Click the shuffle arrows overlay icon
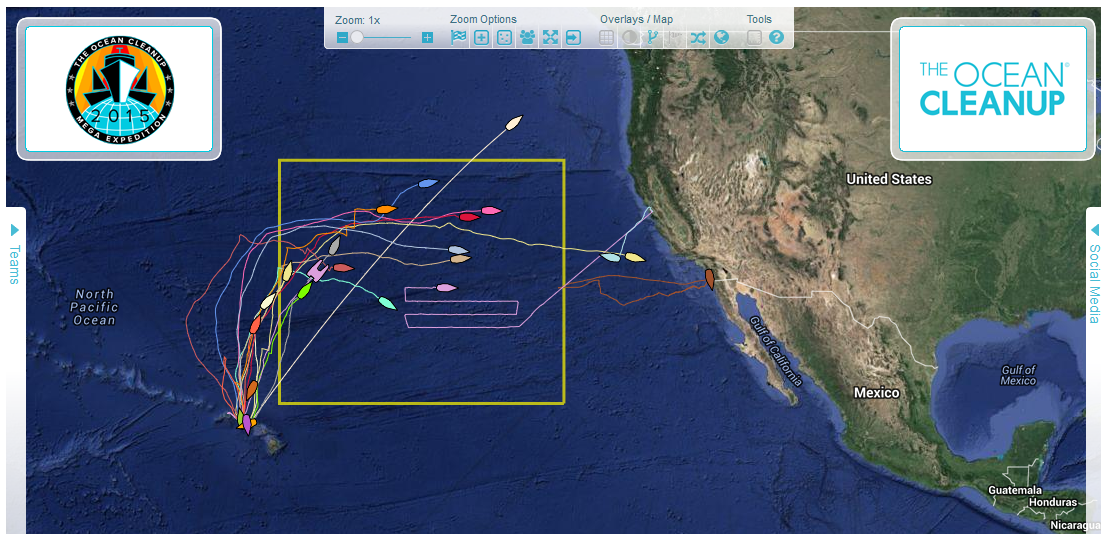 coord(698,37)
